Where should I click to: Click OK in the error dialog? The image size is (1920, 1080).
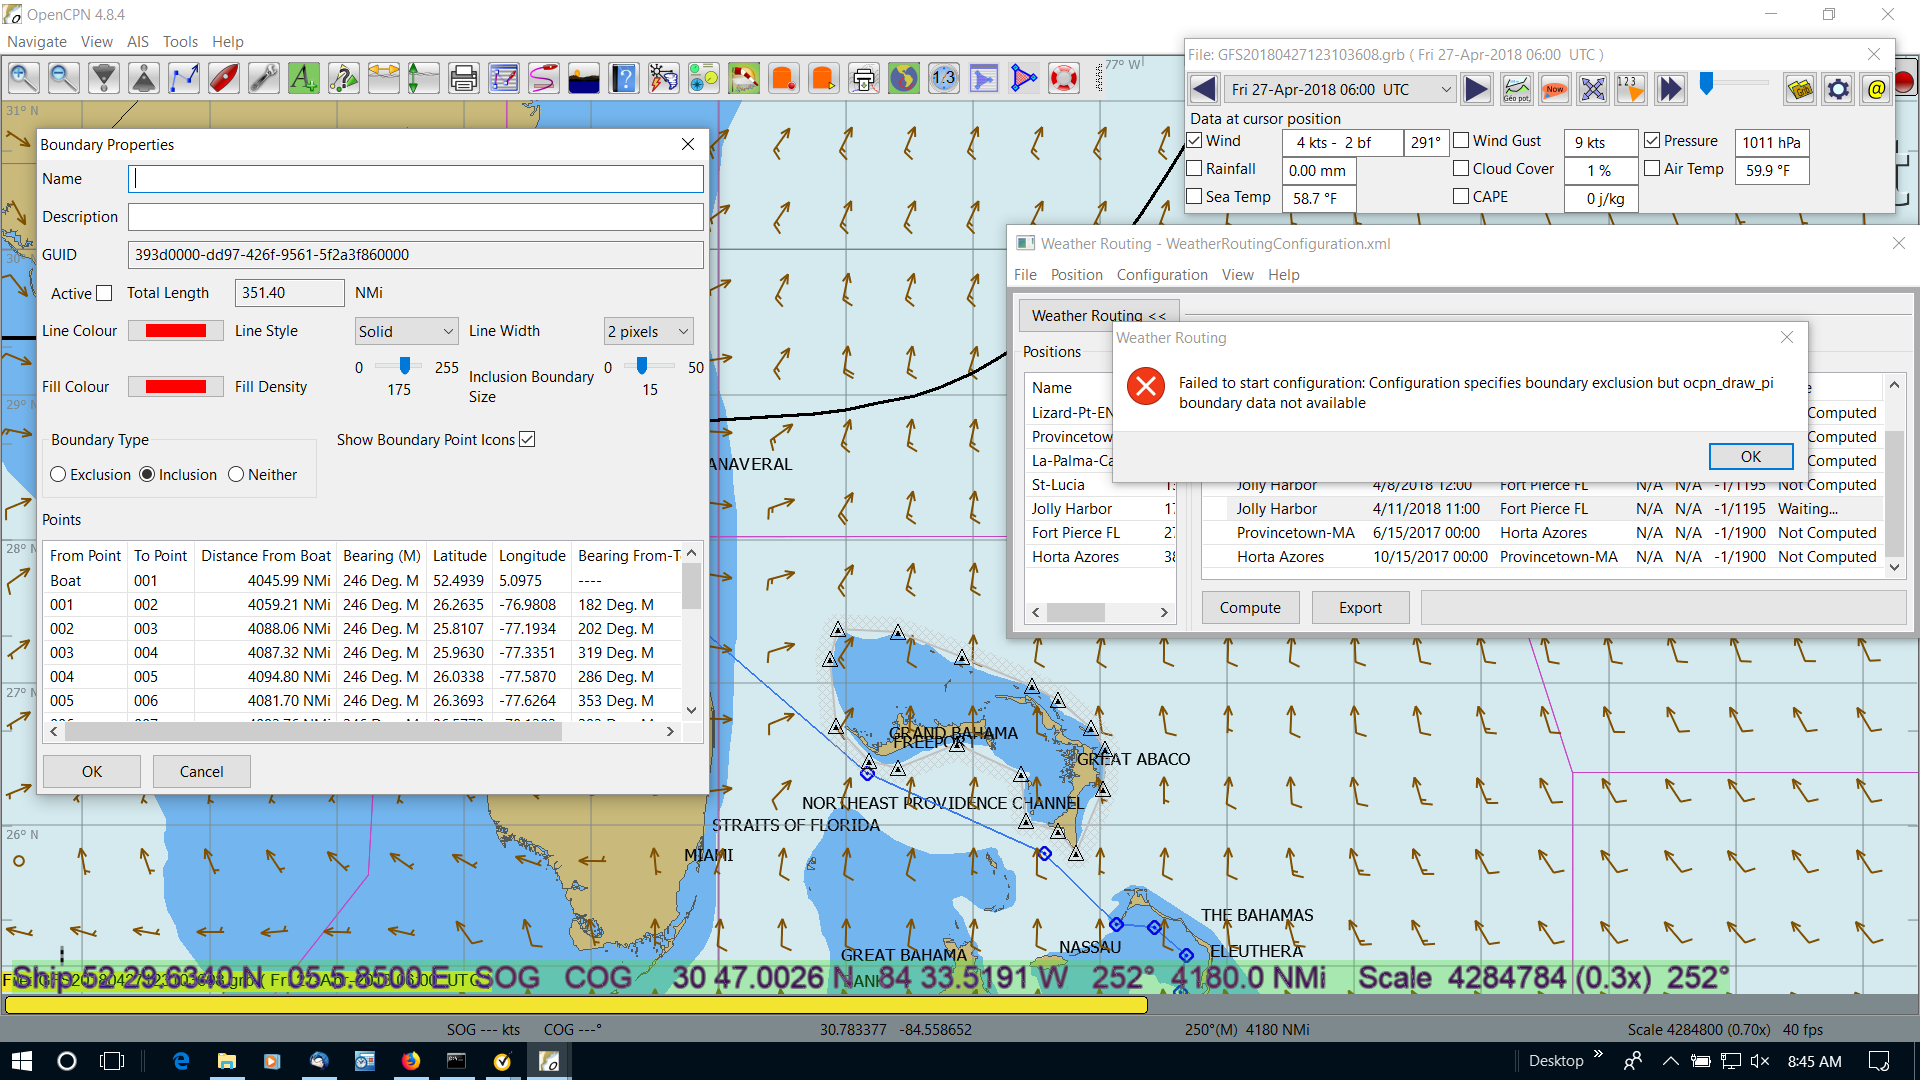[1751, 456]
